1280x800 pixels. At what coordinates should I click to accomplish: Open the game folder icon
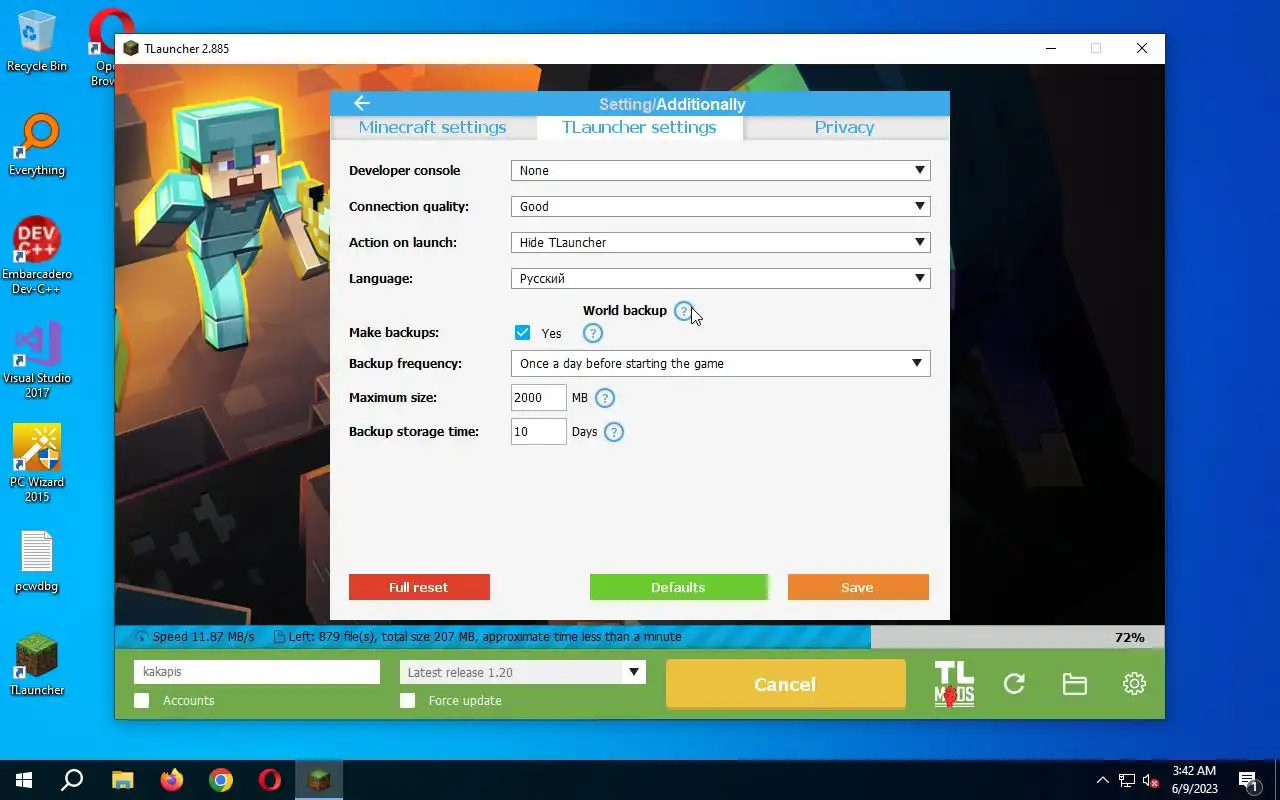(x=1074, y=684)
